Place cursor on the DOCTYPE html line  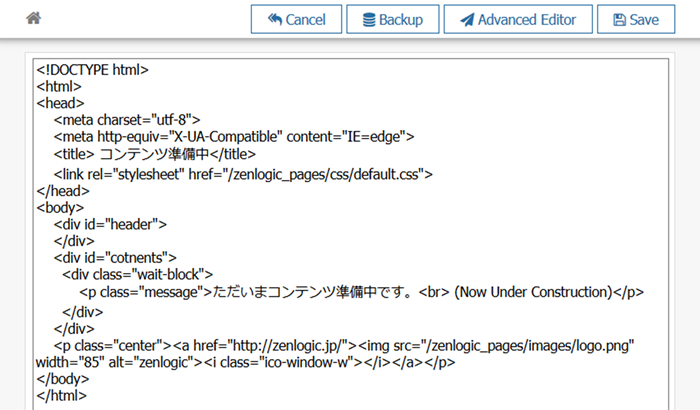(x=92, y=70)
